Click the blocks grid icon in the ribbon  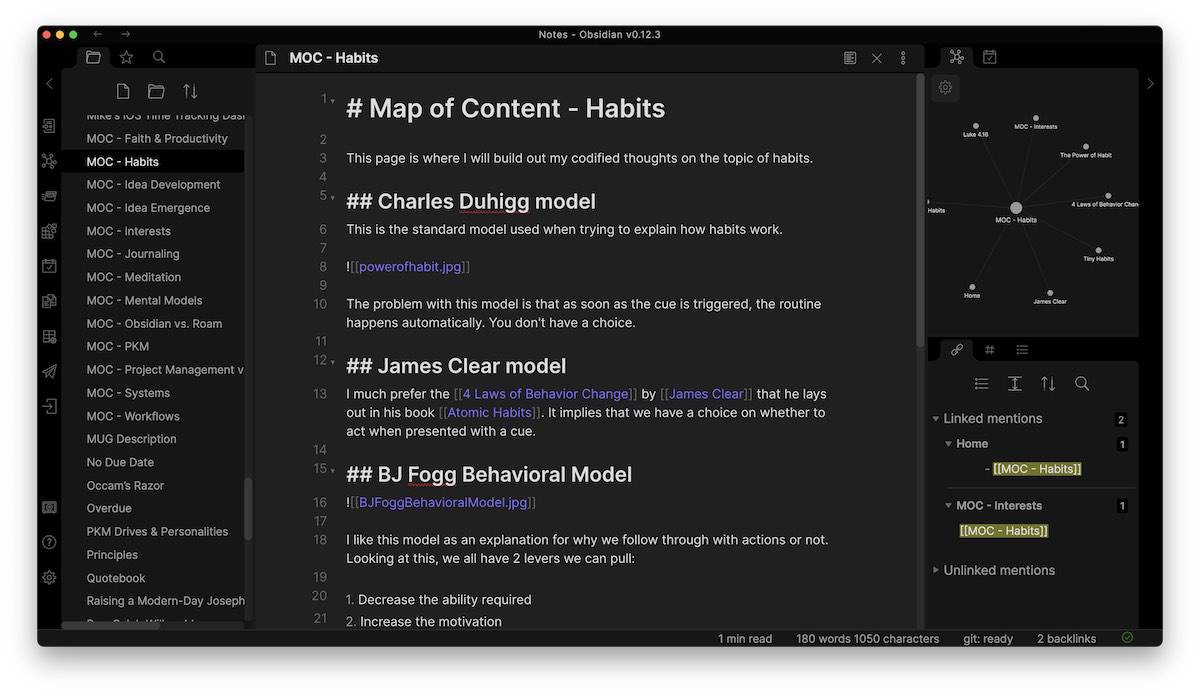tap(49, 231)
